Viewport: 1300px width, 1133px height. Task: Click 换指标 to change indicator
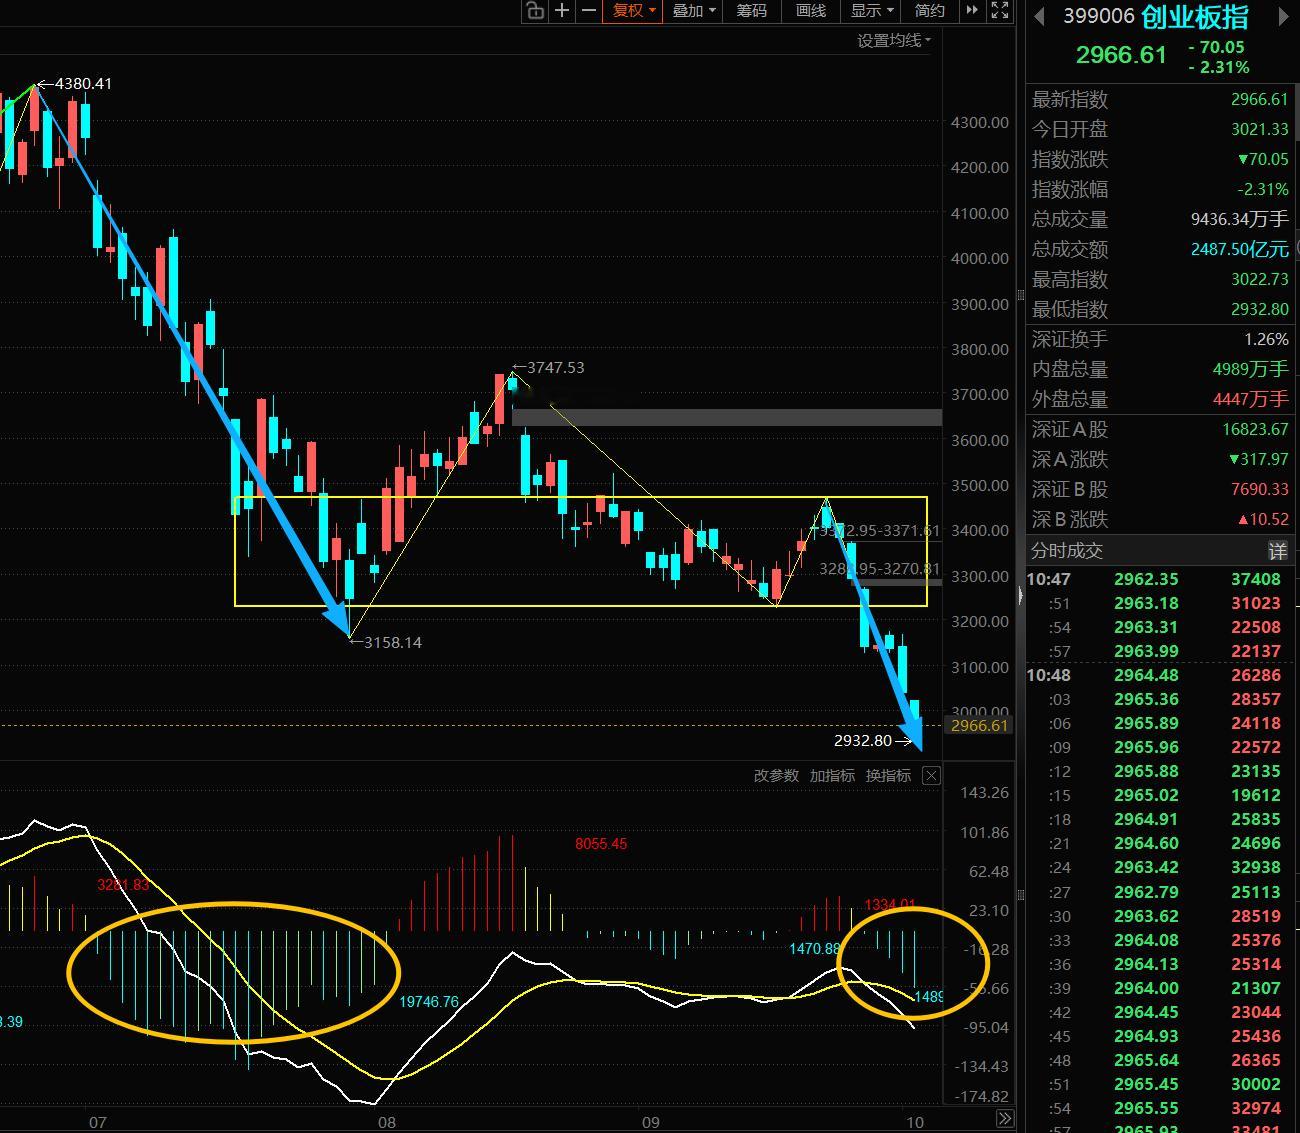click(888, 776)
